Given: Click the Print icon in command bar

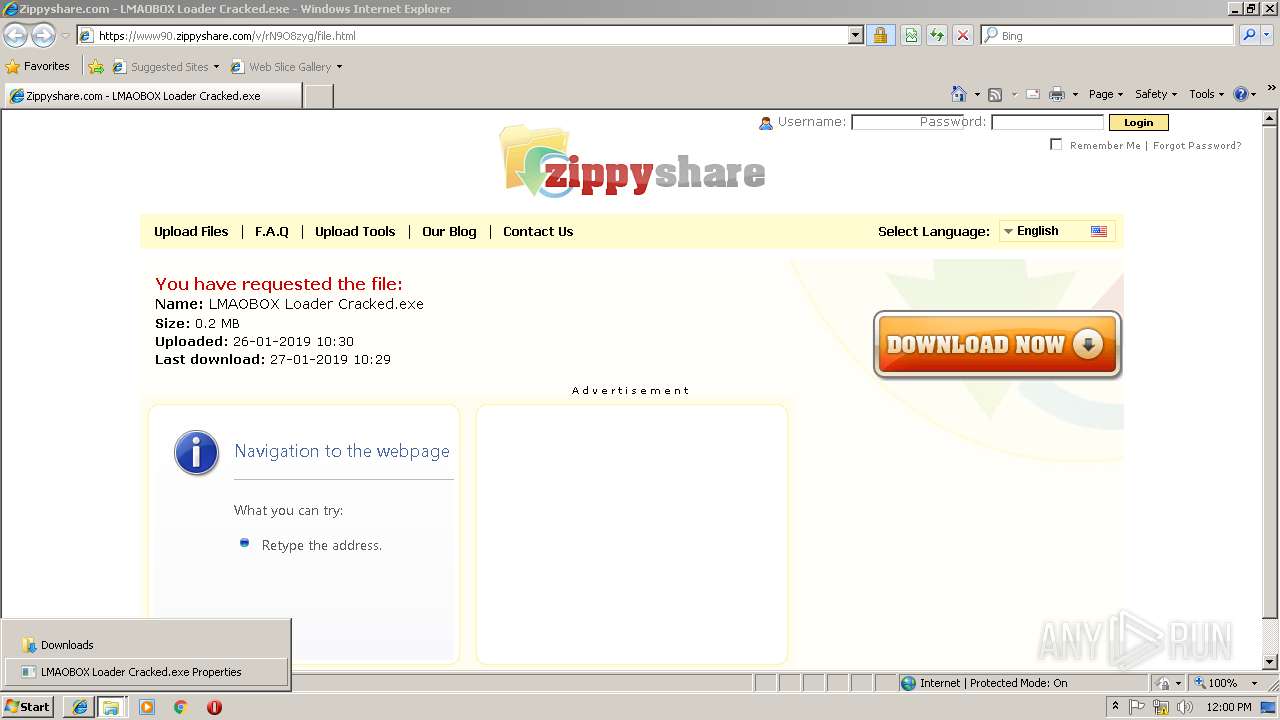Looking at the screenshot, I should point(1057,94).
